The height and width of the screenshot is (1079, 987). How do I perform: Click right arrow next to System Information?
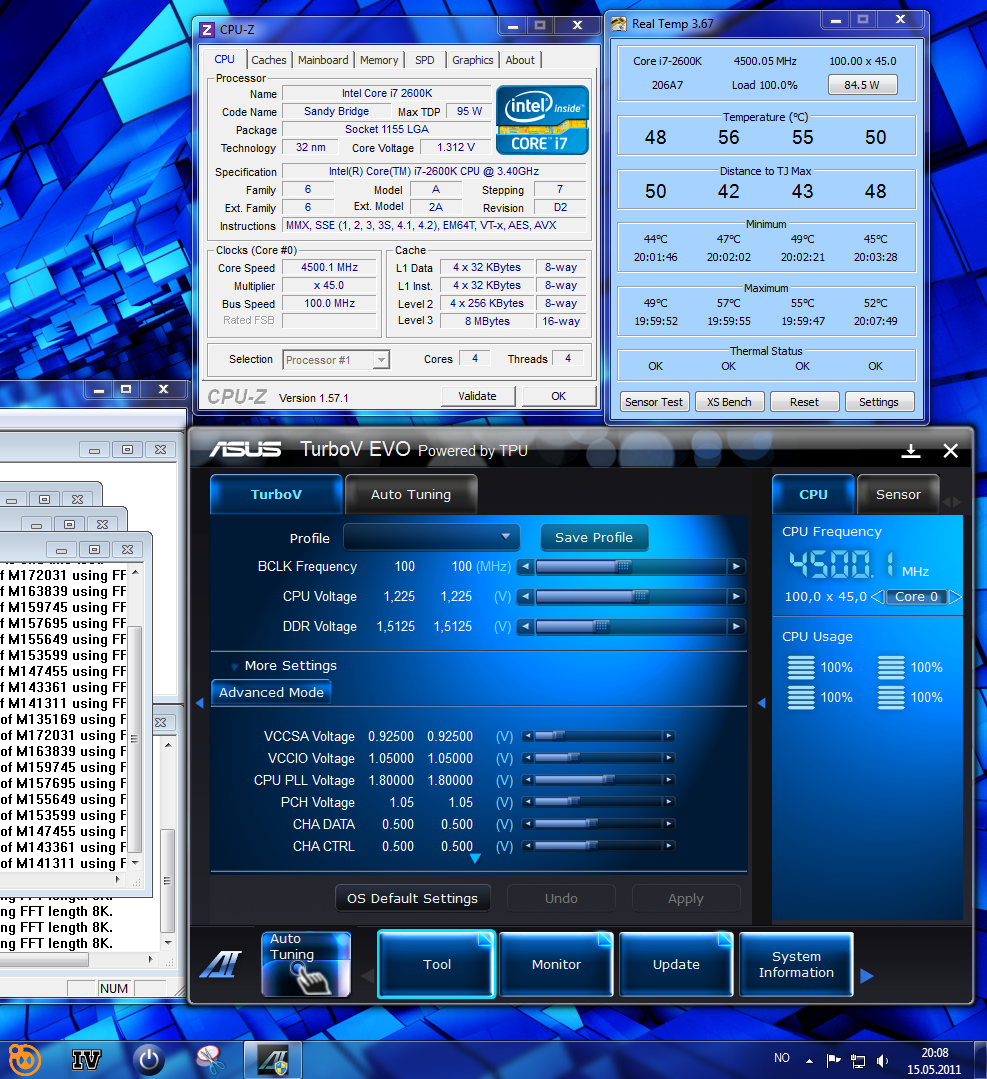pos(867,975)
